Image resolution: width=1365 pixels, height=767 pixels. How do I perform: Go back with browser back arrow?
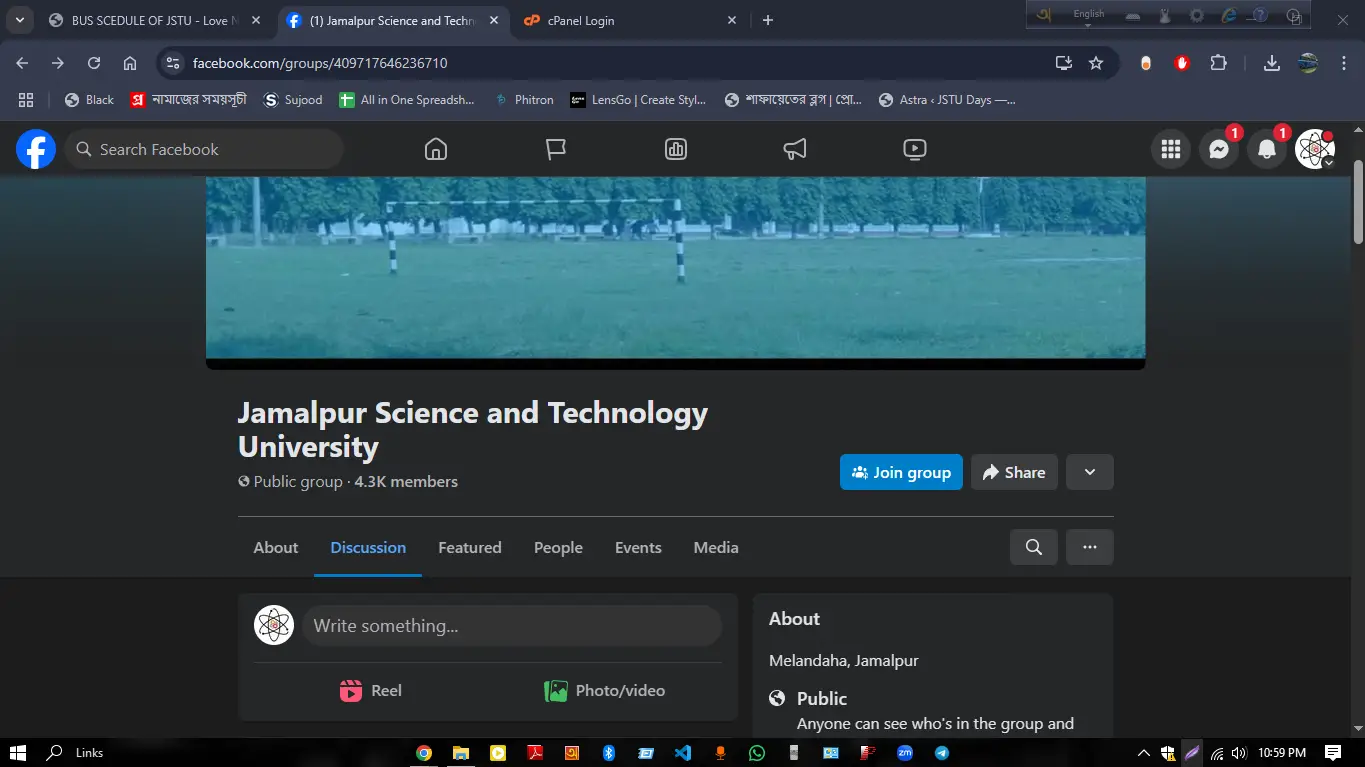22,63
